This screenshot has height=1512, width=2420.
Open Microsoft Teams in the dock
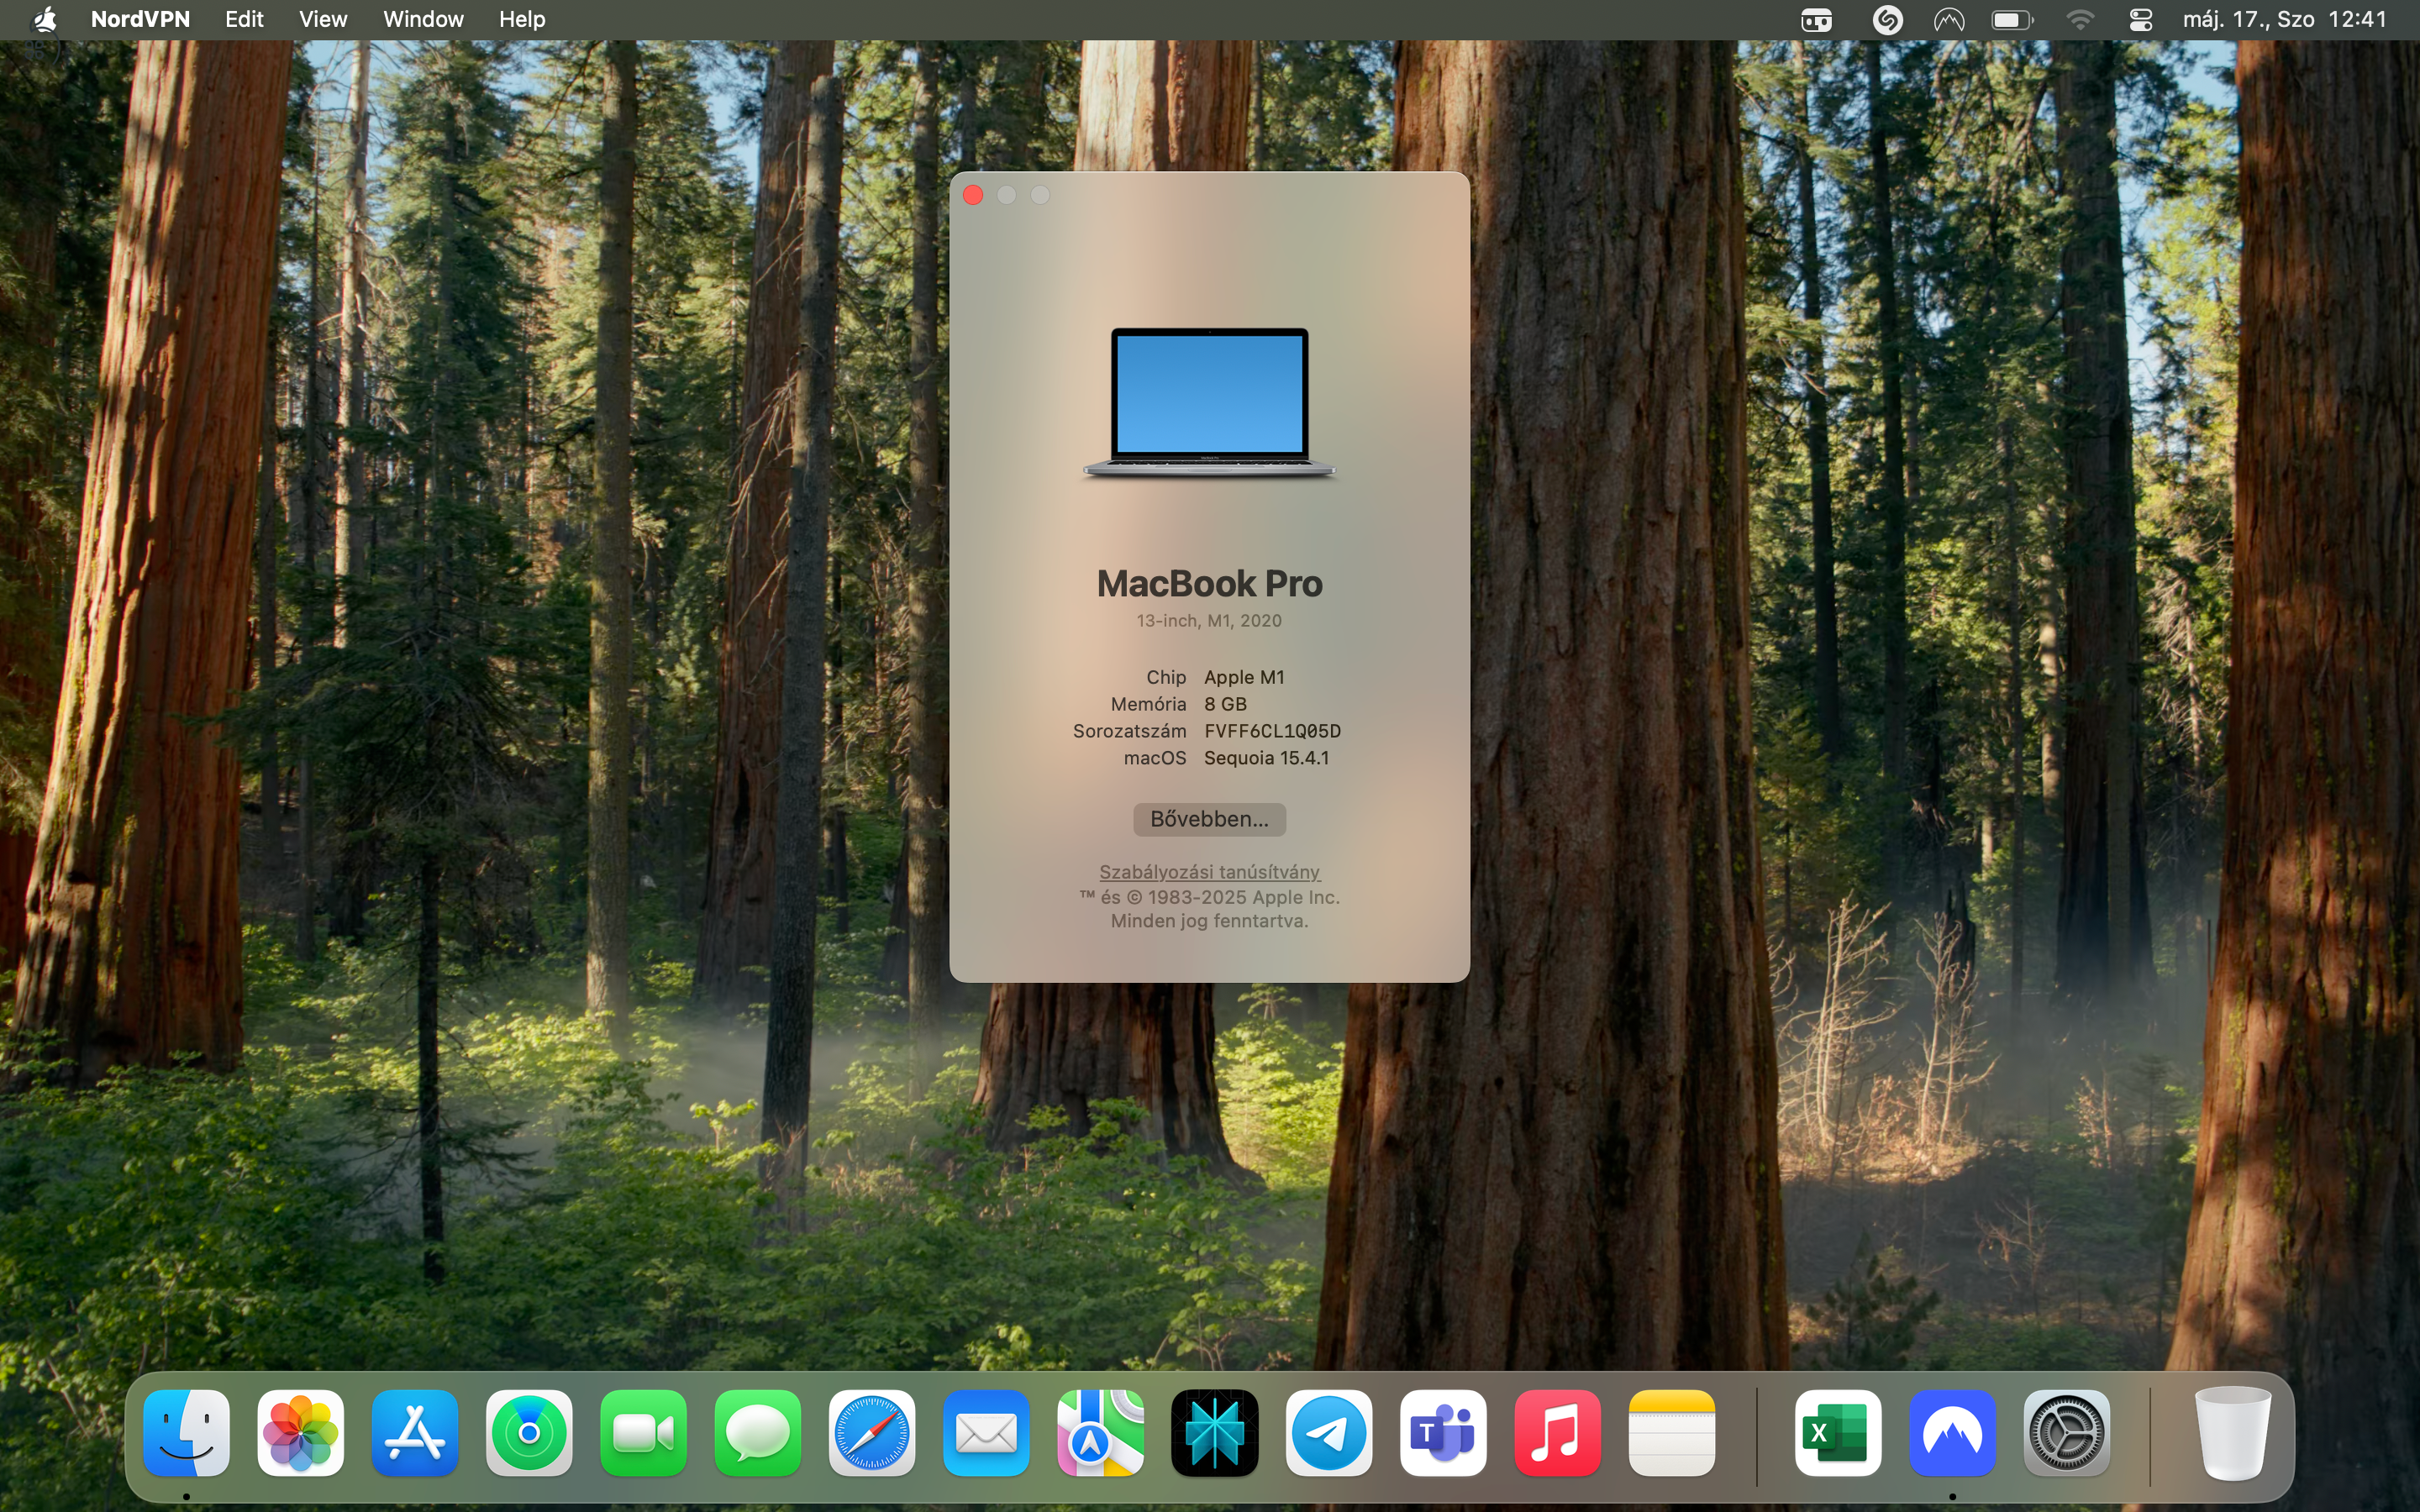click(1443, 1432)
